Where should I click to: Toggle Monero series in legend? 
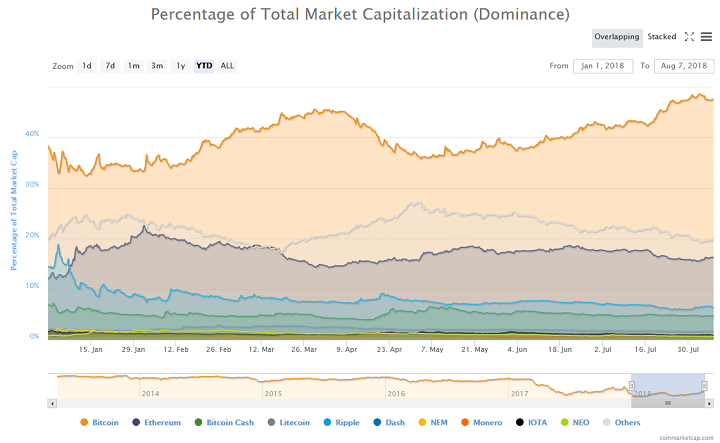coord(482,422)
